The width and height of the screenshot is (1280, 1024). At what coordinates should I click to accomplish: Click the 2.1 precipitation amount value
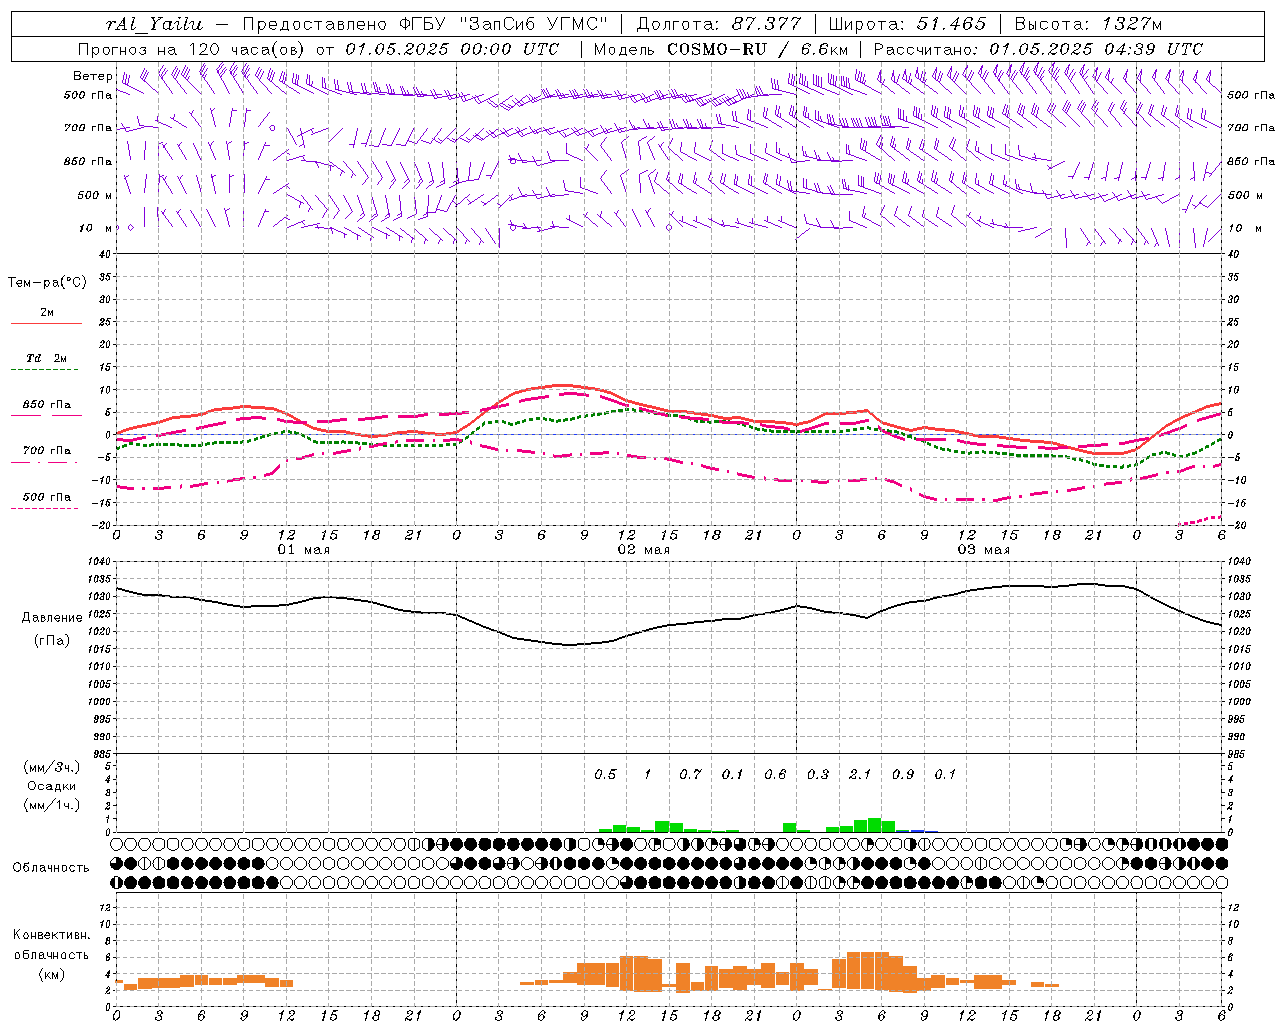point(860,774)
